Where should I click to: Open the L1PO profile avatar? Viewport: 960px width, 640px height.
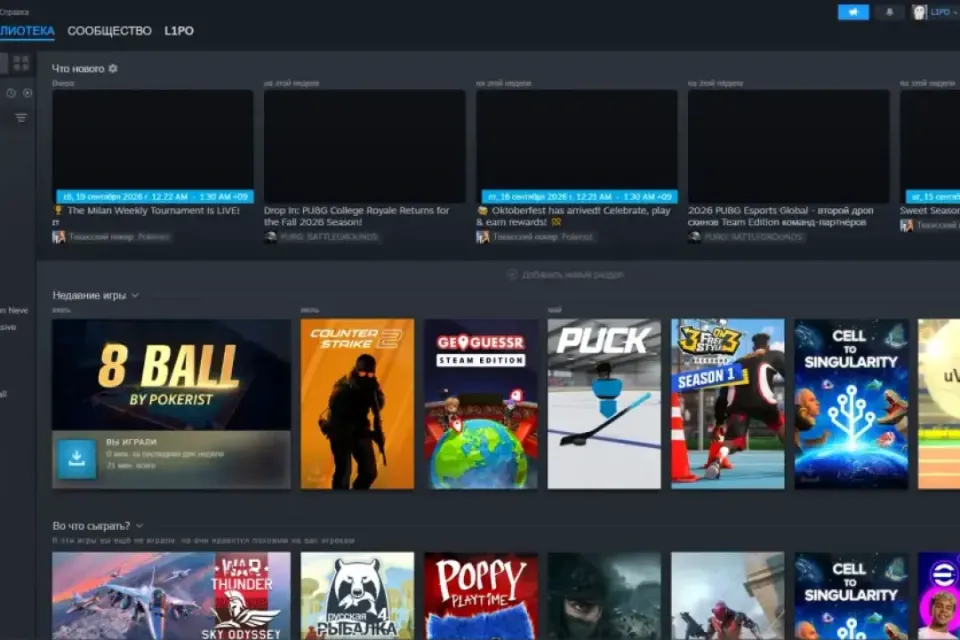919,12
